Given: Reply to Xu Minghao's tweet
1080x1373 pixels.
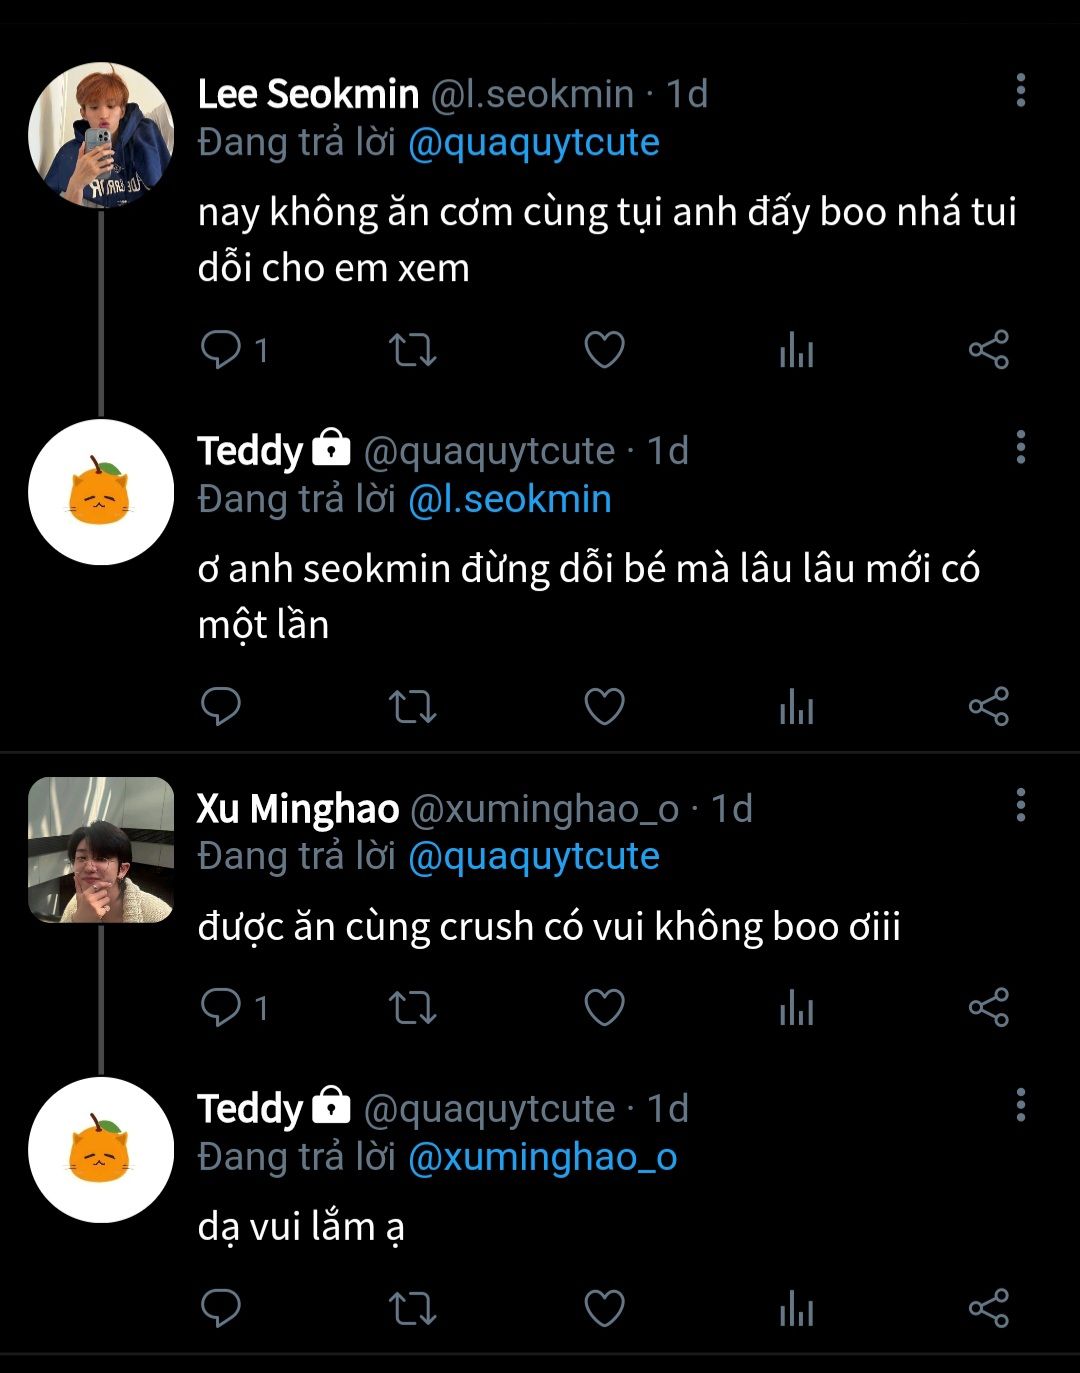Looking at the screenshot, I should coord(221,1007).
